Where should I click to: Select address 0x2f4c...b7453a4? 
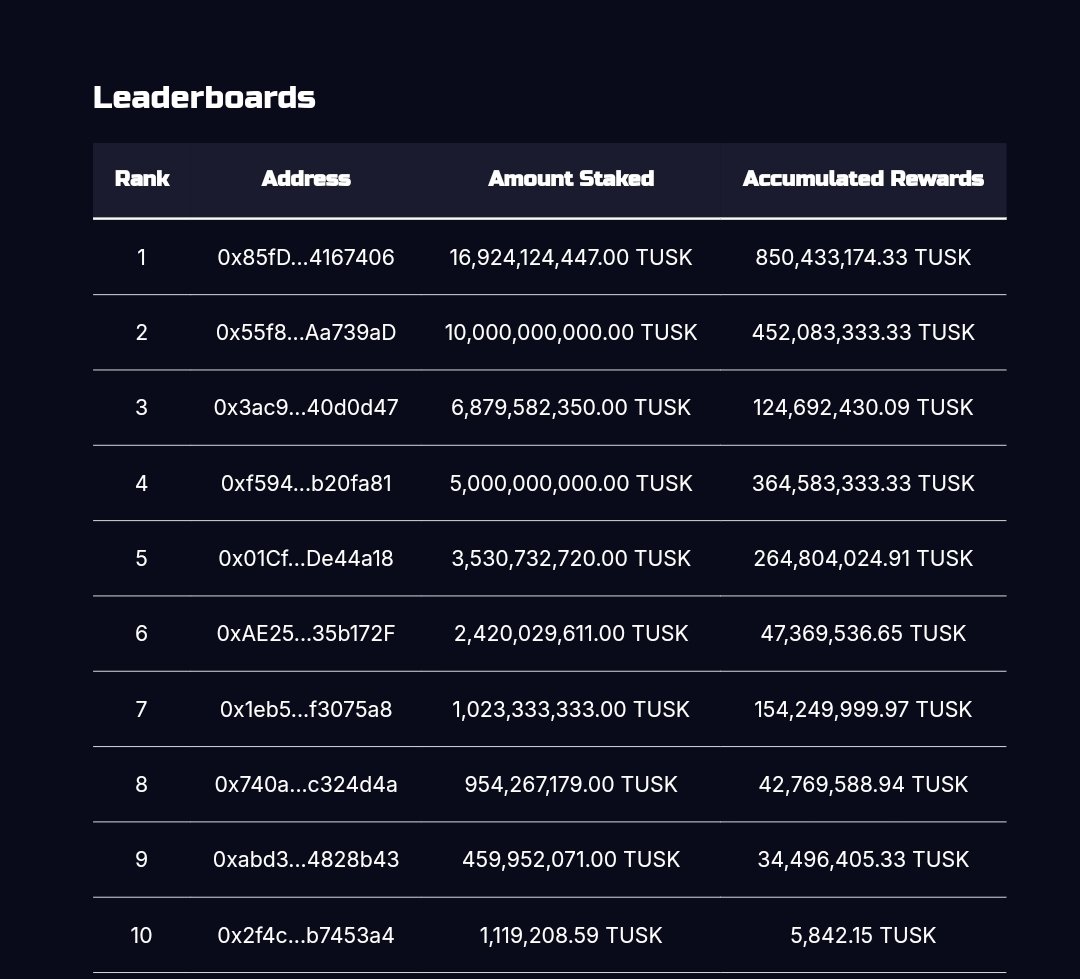tap(306, 936)
